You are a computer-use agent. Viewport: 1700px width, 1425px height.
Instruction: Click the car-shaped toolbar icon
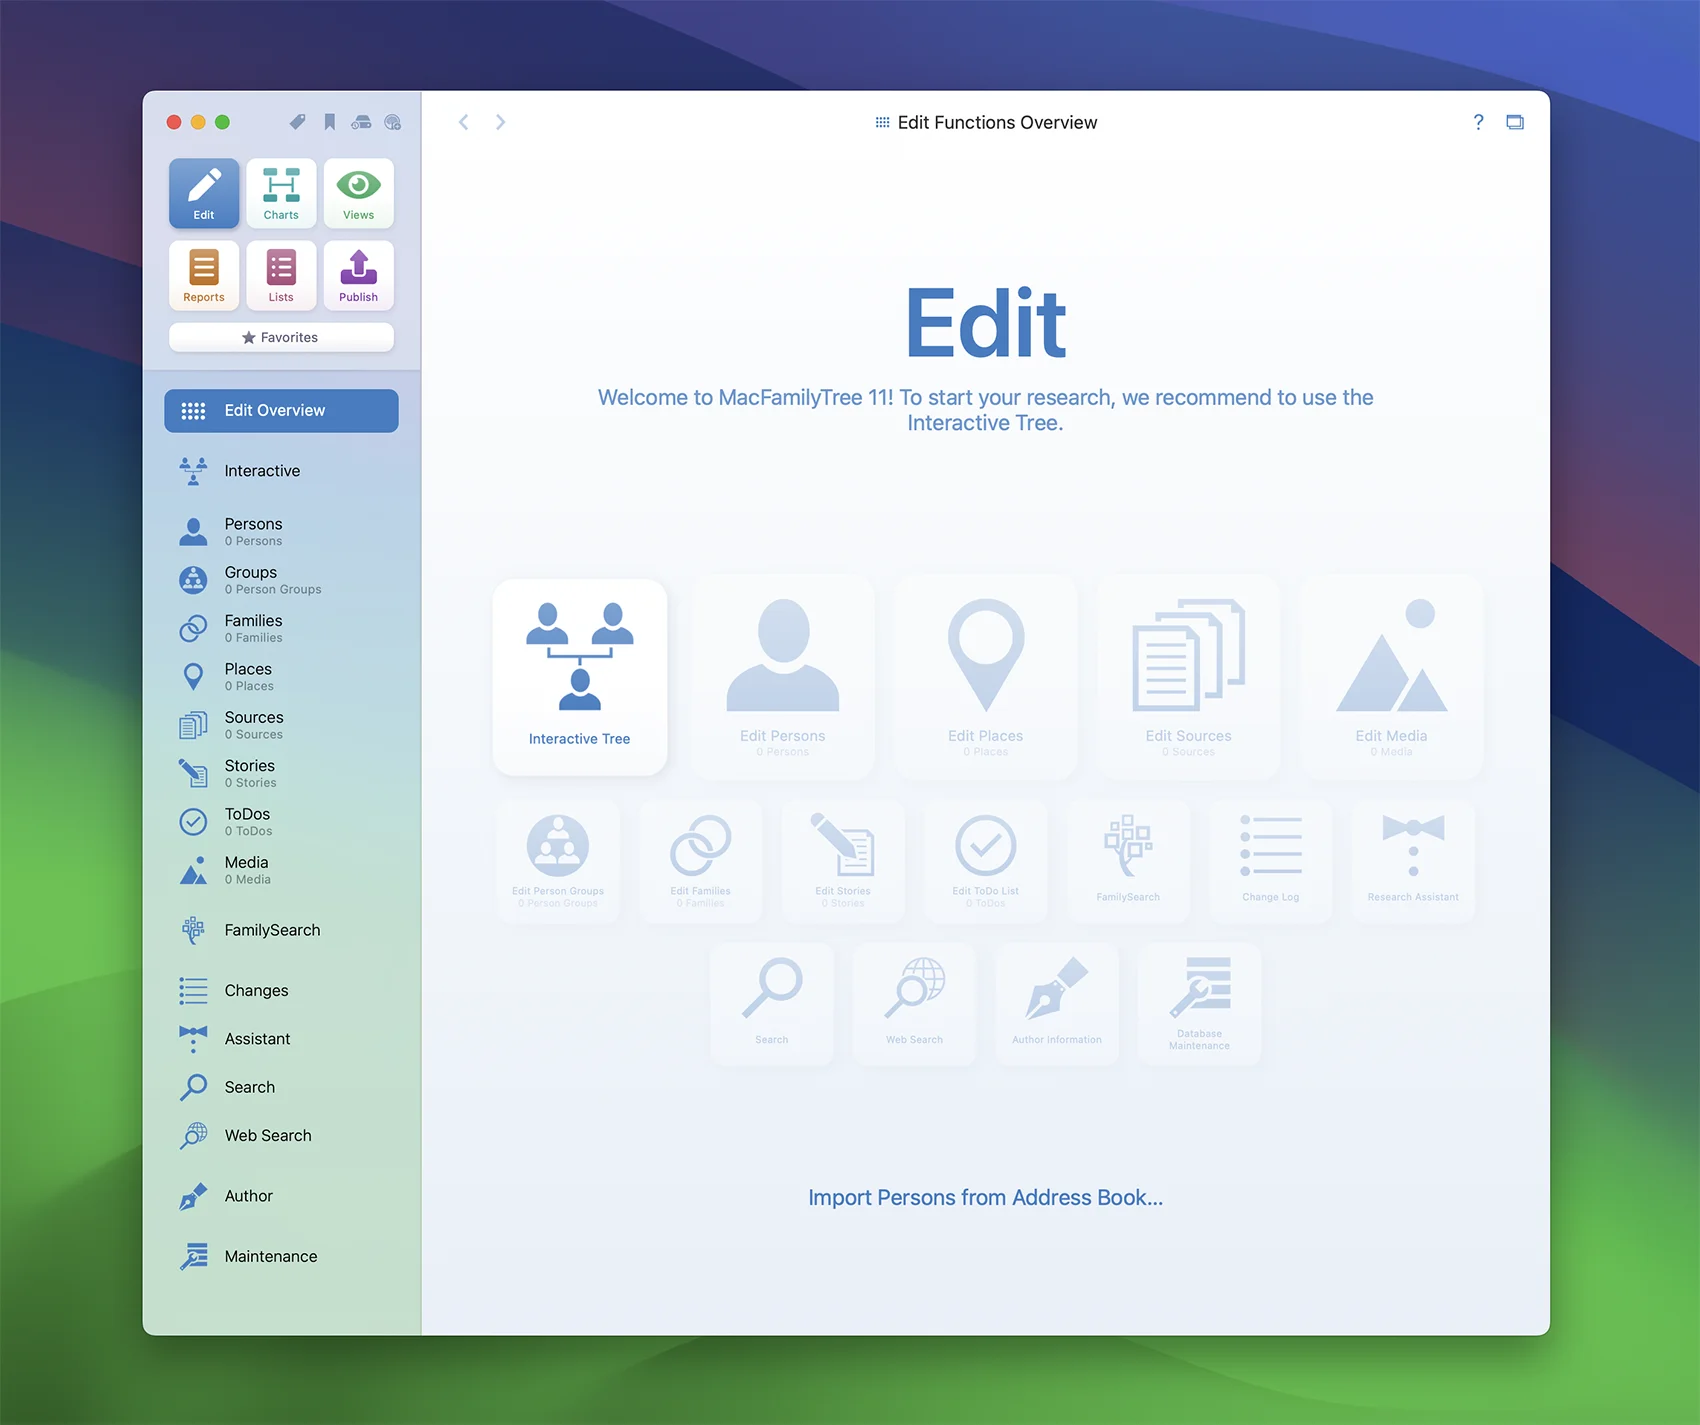click(x=361, y=122)
